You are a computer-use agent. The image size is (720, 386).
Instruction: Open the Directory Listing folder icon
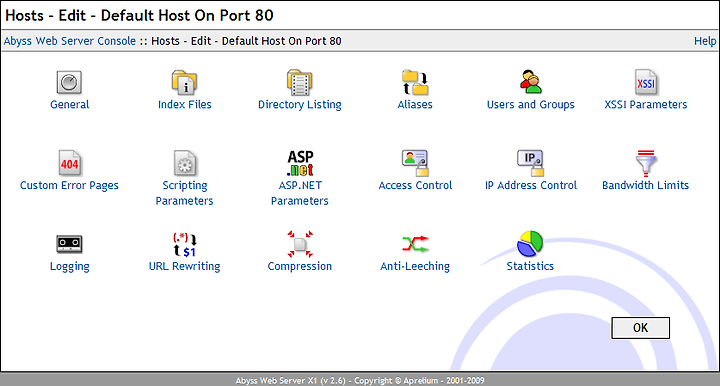[300, 83]
